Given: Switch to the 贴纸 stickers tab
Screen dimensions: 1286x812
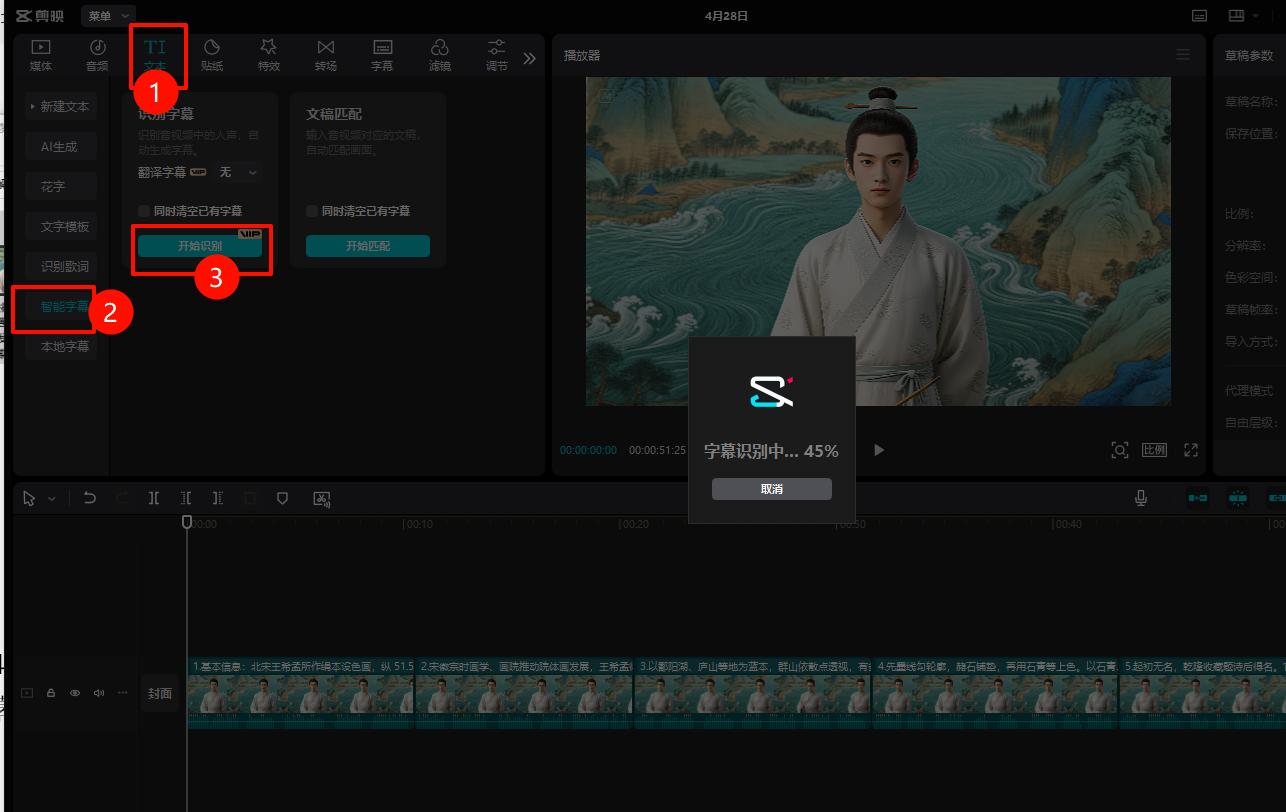Looking at the screenshot, I should (212, 55).
